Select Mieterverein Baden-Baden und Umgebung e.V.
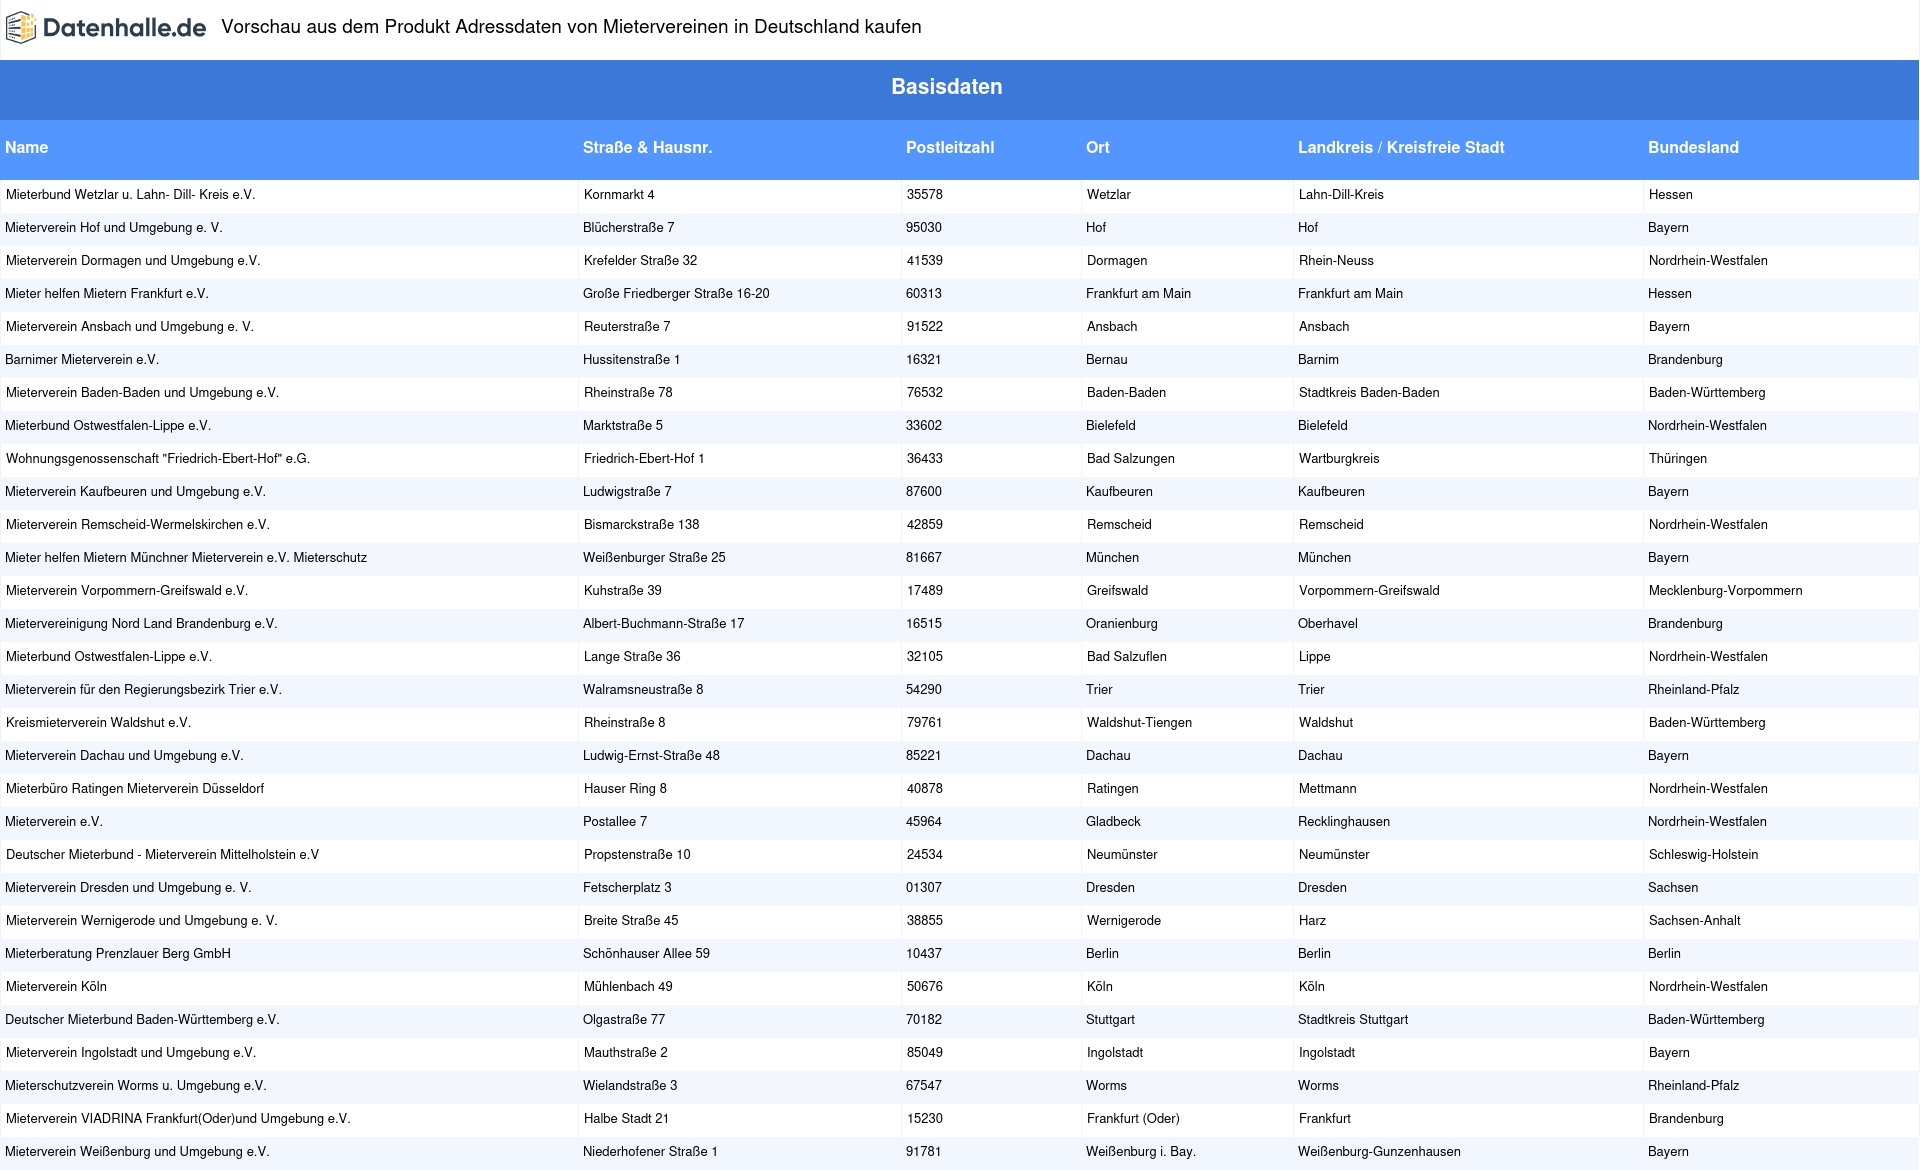Screen dimensions: 1920x1170 [142, 393]
